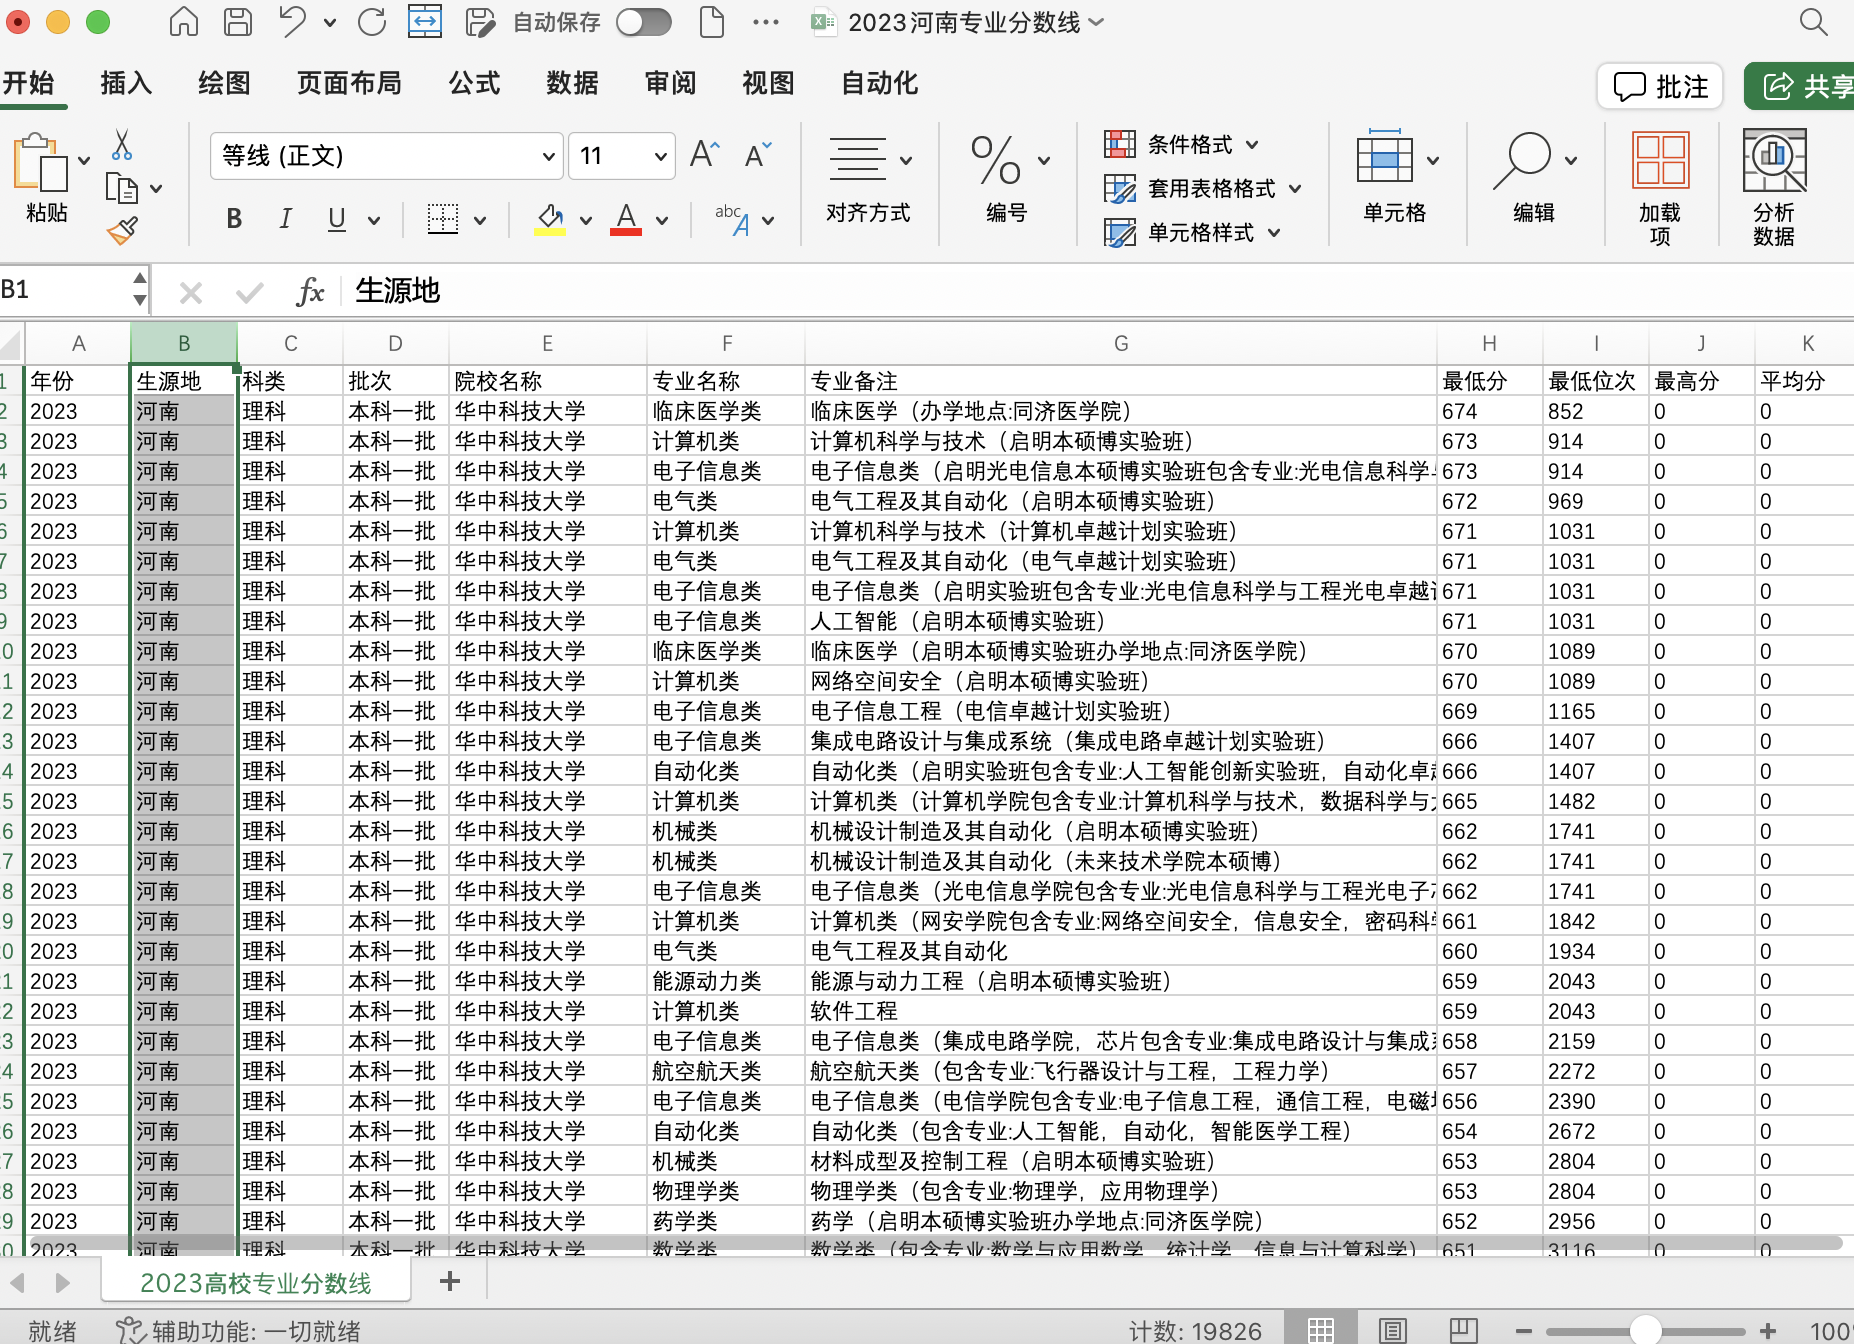The width and height of the screenshot is (1854, 1344).
Task: Open the fill color dropdown arrow
Action: (x=586, y=221)
